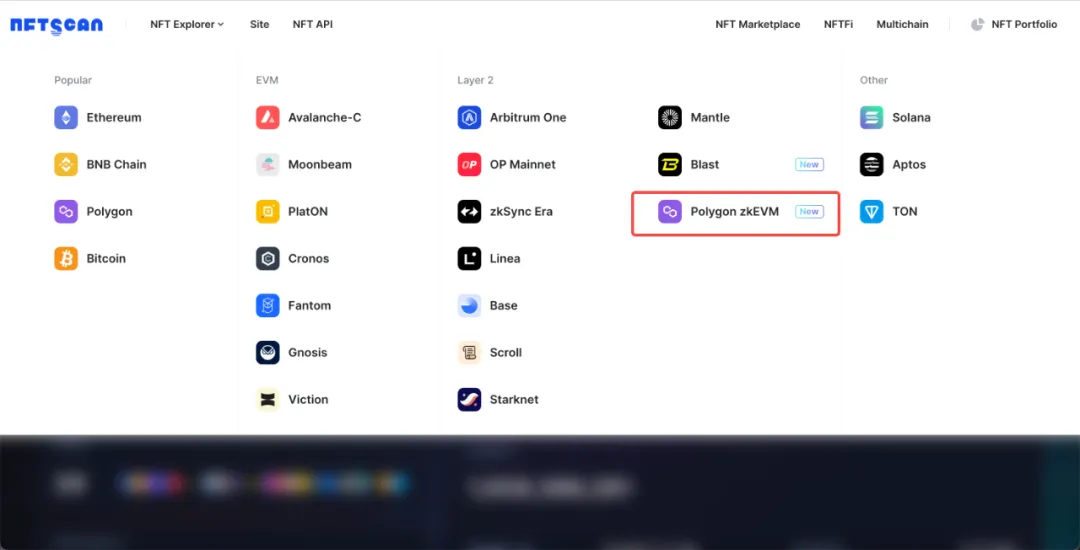Image resolution: width=1080 pixels, height=550 pixels.
Task: Choose the purple Polygon icon under Popular
Action: 66,211
